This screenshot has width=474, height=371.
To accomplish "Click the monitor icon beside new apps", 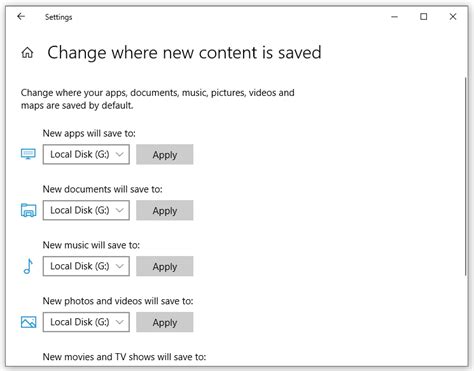I will pos(28,154).
